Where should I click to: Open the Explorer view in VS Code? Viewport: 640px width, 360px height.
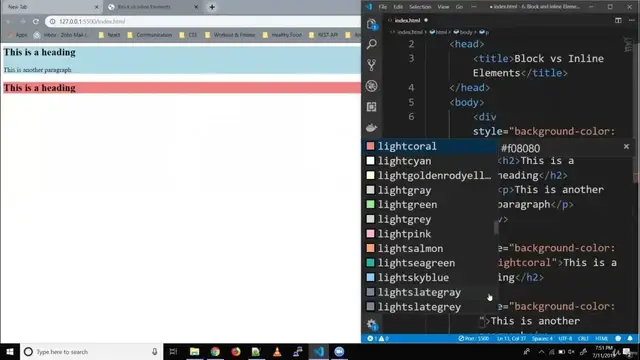(371, 24)
